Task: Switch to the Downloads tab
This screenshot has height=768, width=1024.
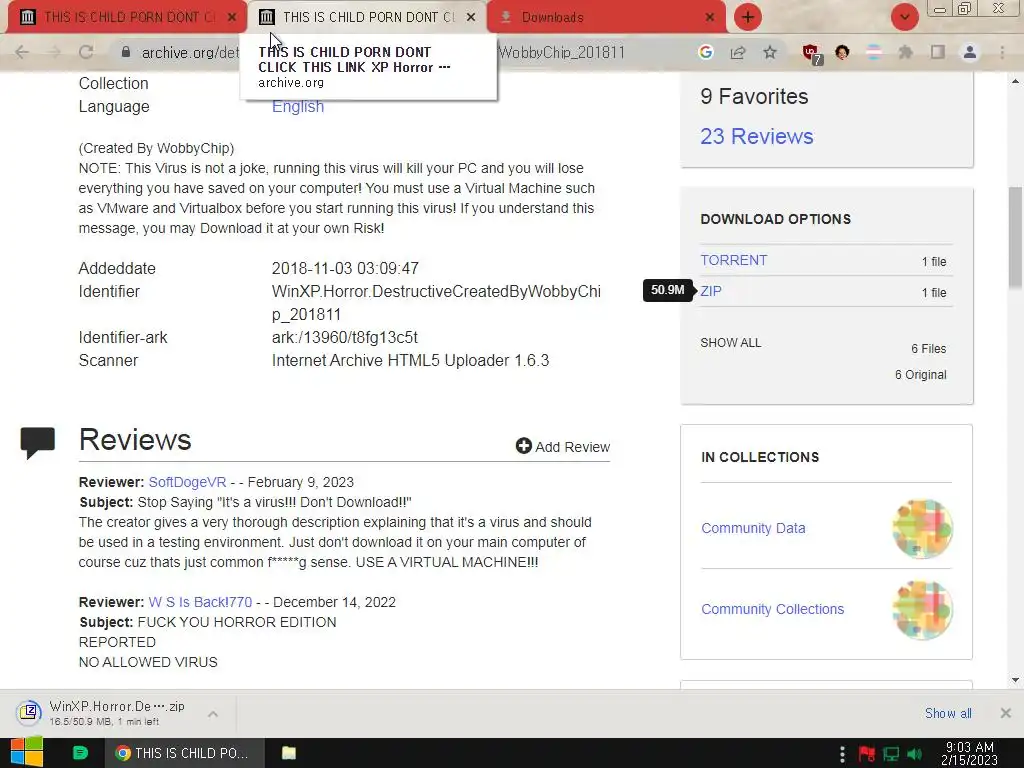Action: click(606, 18)
